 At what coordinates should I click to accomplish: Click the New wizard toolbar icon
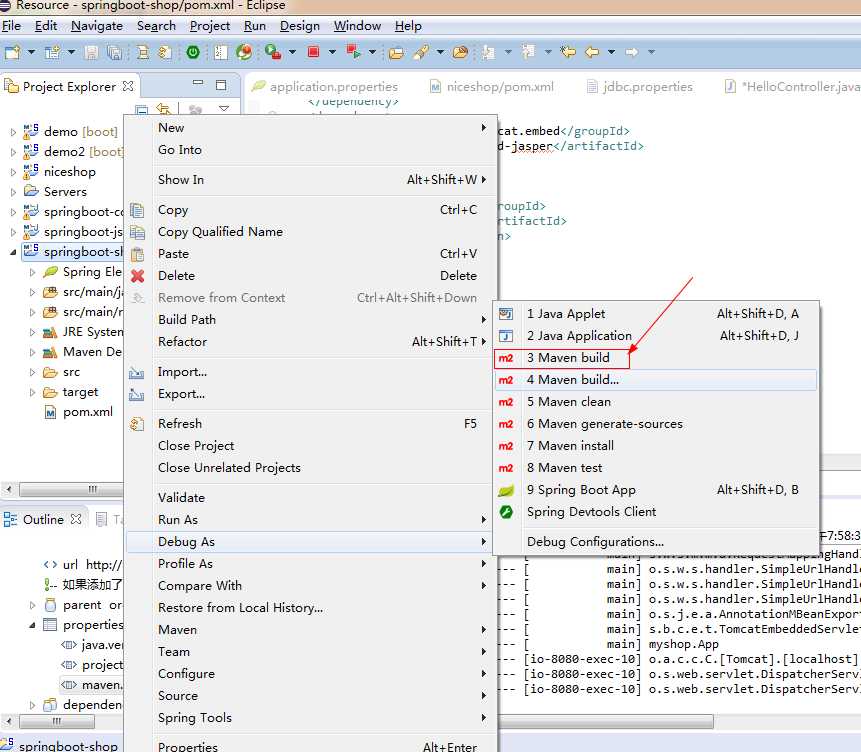tap(13, 52)
